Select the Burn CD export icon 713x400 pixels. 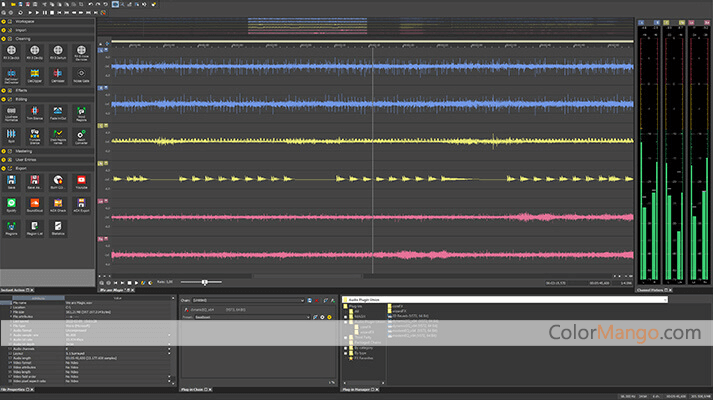point(58,182)
